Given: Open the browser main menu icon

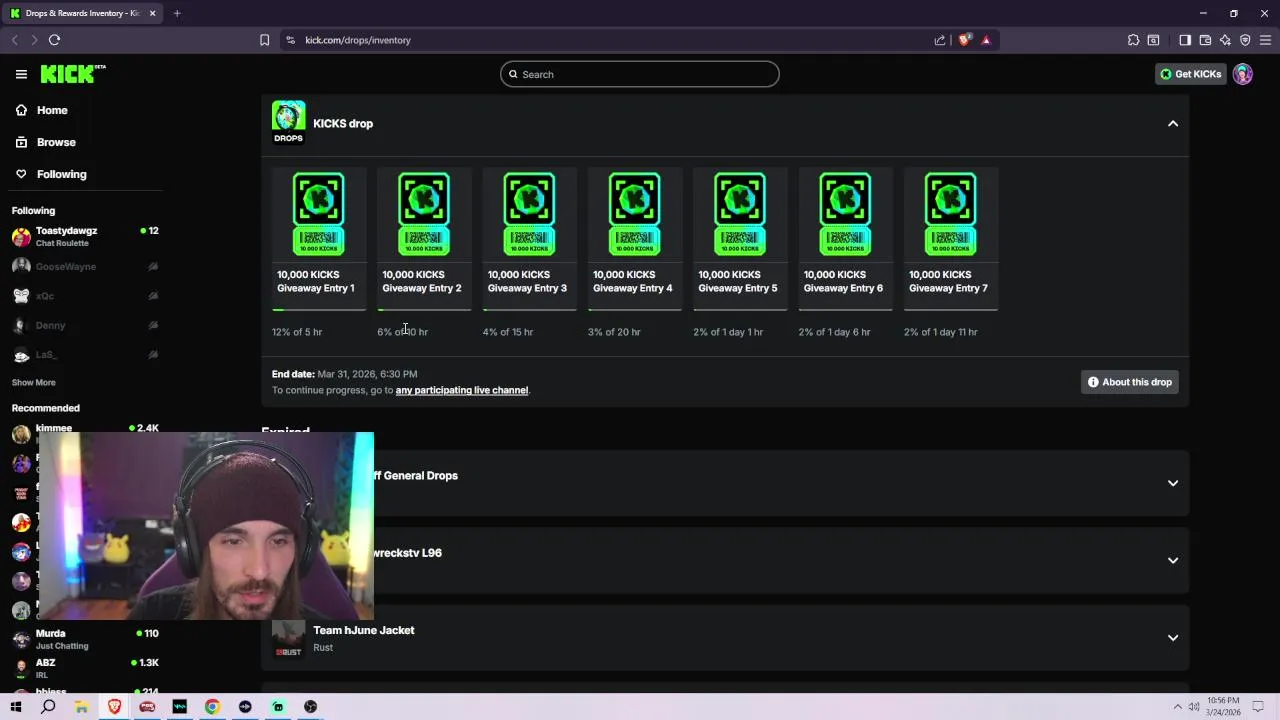Looking at the screenshot, I should pos(1265,40).
